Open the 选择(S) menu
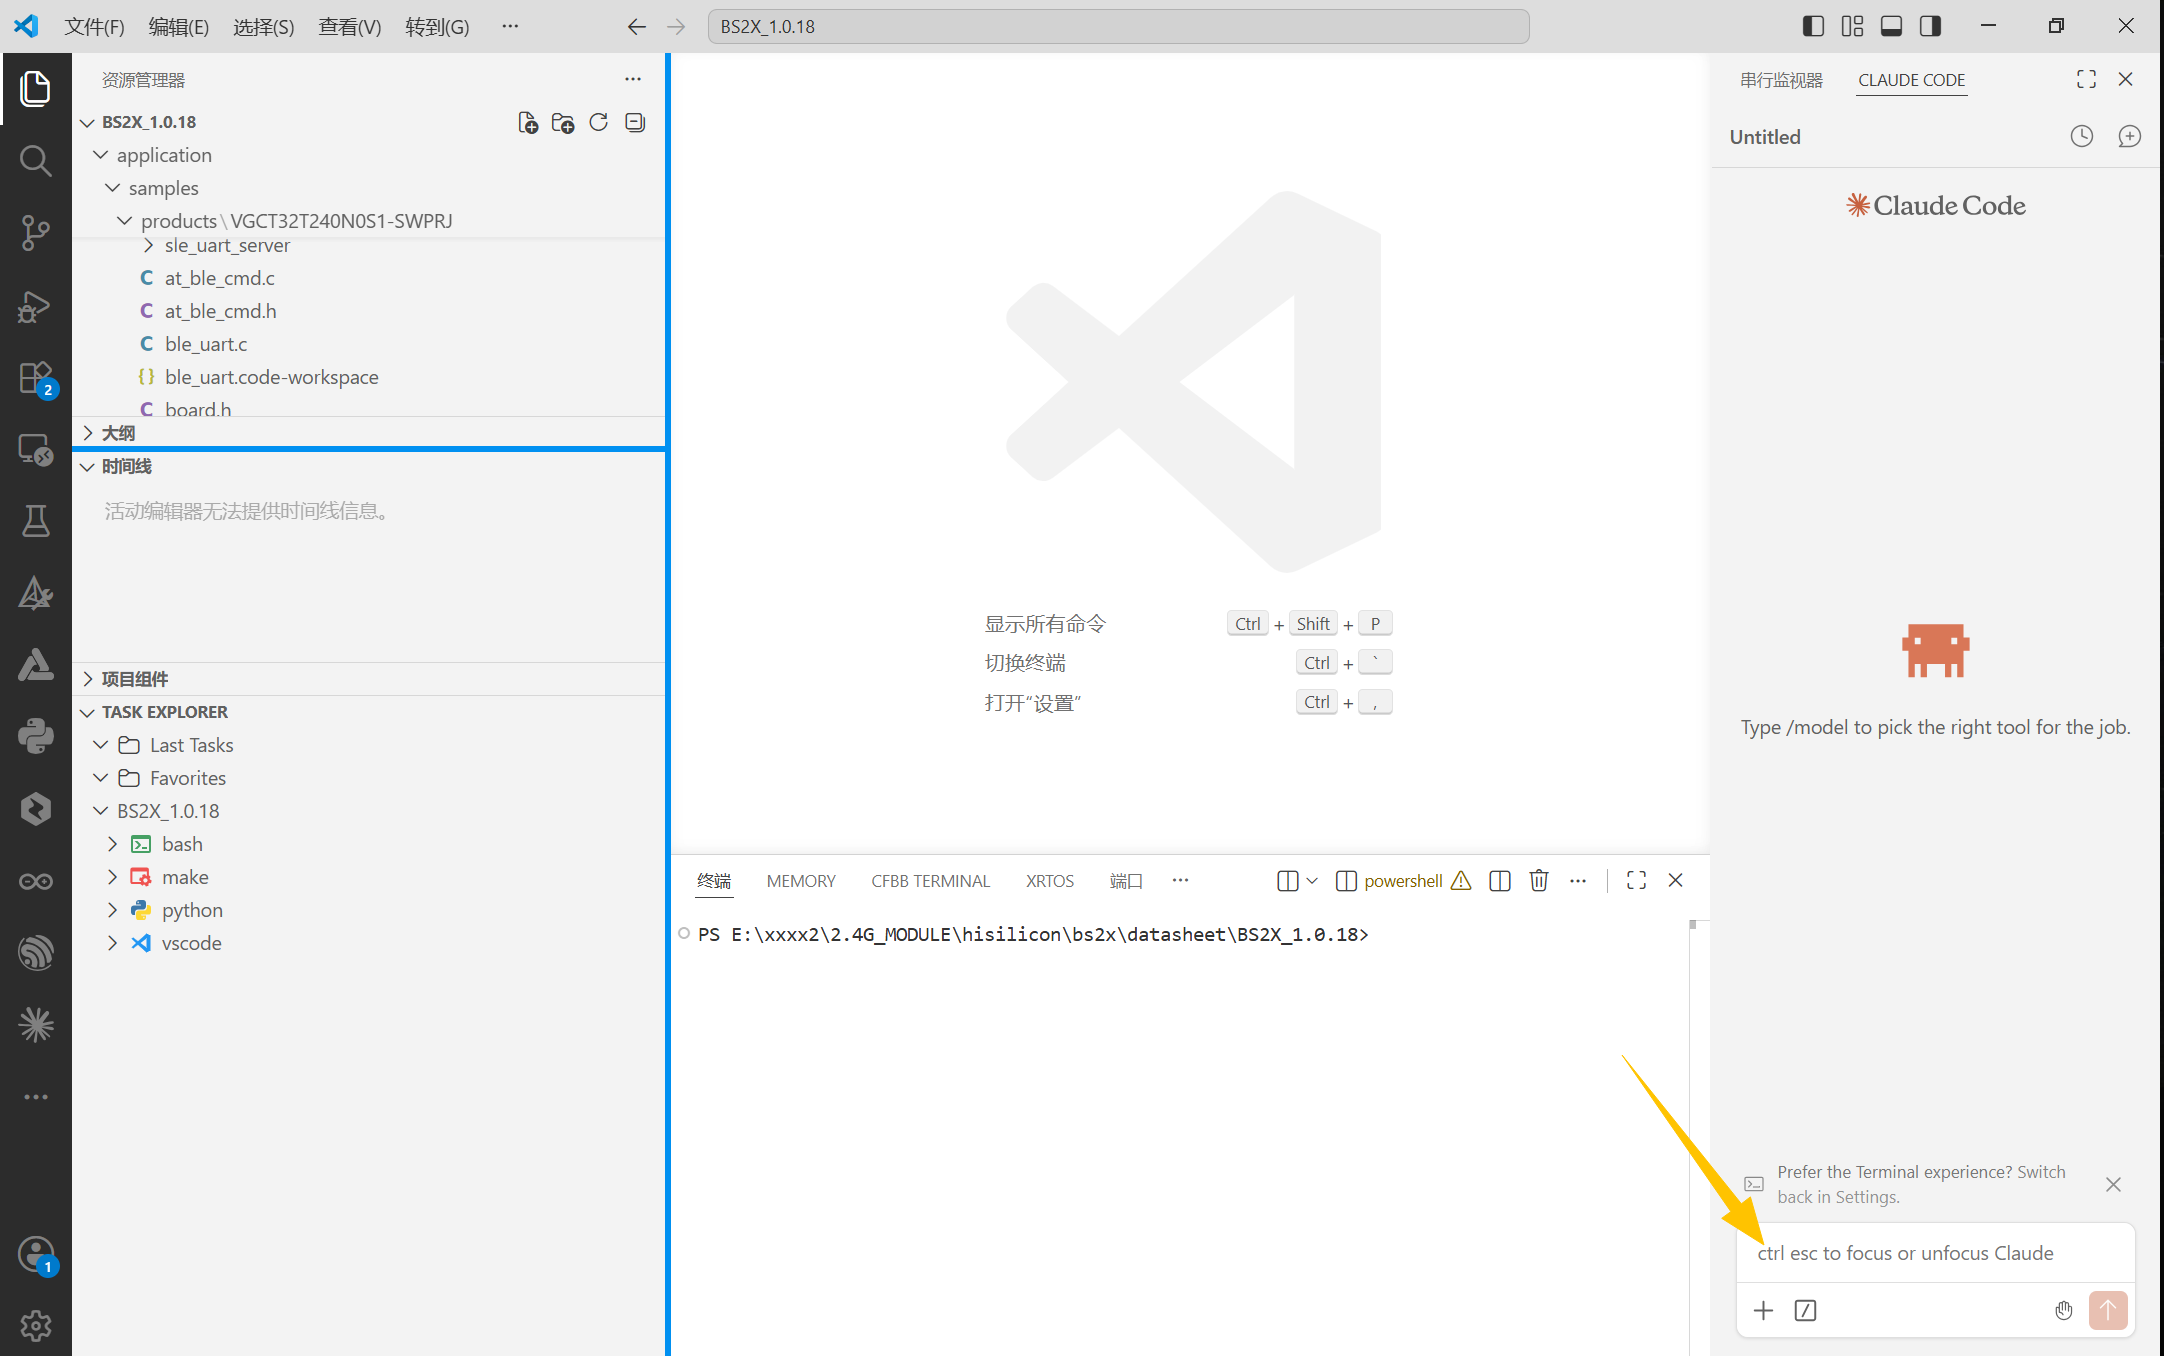The image size is (2164, 1356). pos(264,26)
